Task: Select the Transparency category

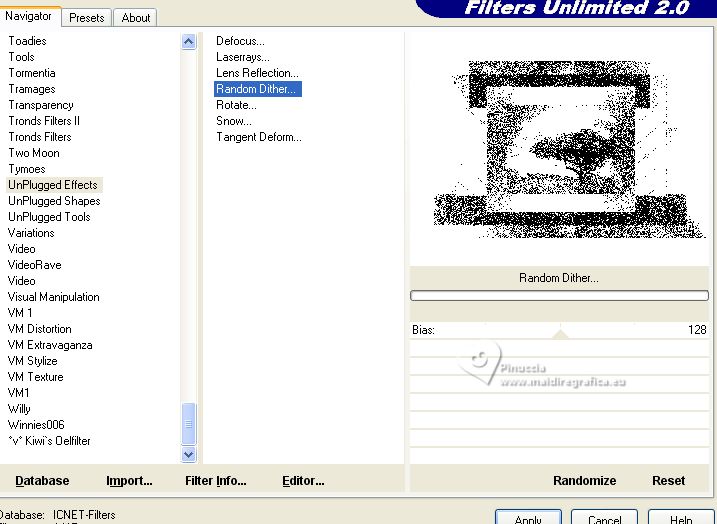Action: click(x=41, y=105)
